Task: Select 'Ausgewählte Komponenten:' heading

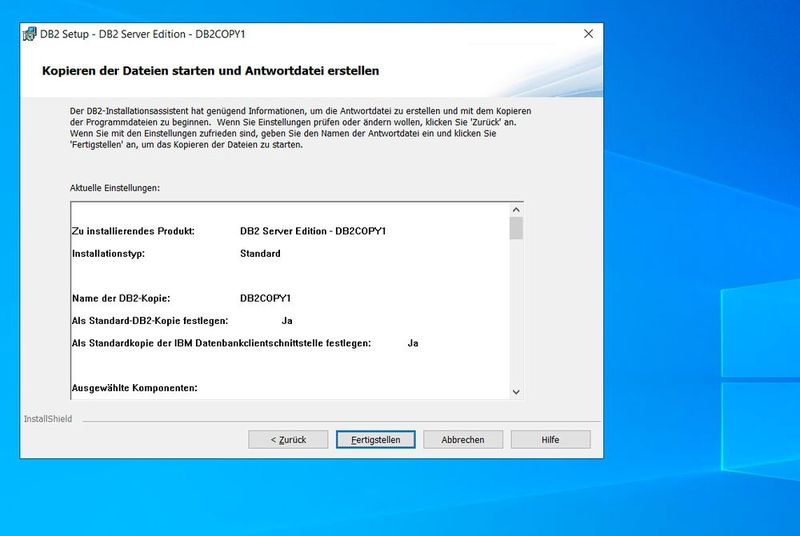Action: click(135, 388)
